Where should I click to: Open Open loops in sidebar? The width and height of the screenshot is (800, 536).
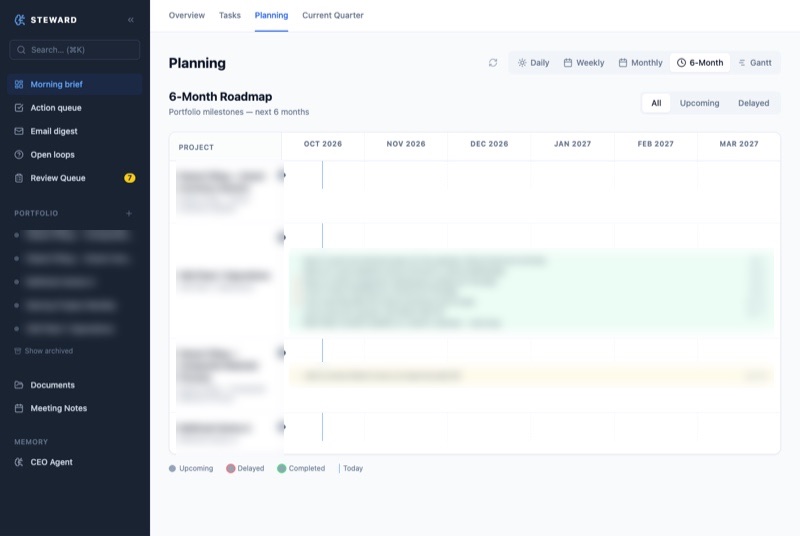click(x=74, y=155)
